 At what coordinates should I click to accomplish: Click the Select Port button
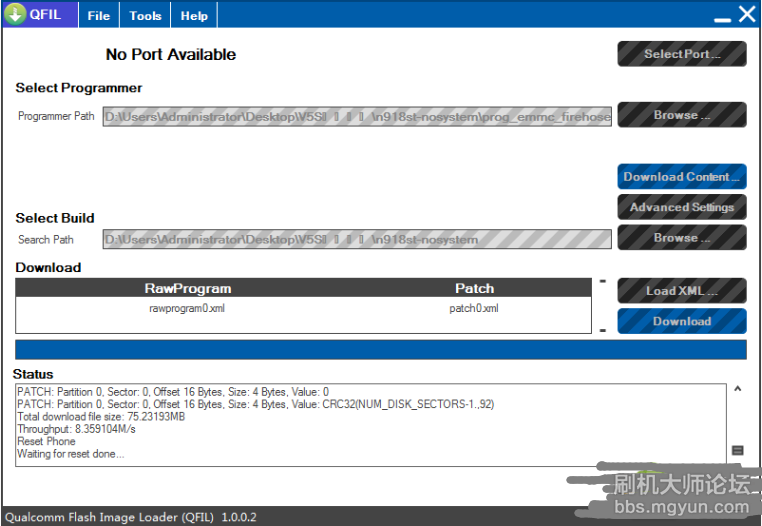(x=682, y=54)
